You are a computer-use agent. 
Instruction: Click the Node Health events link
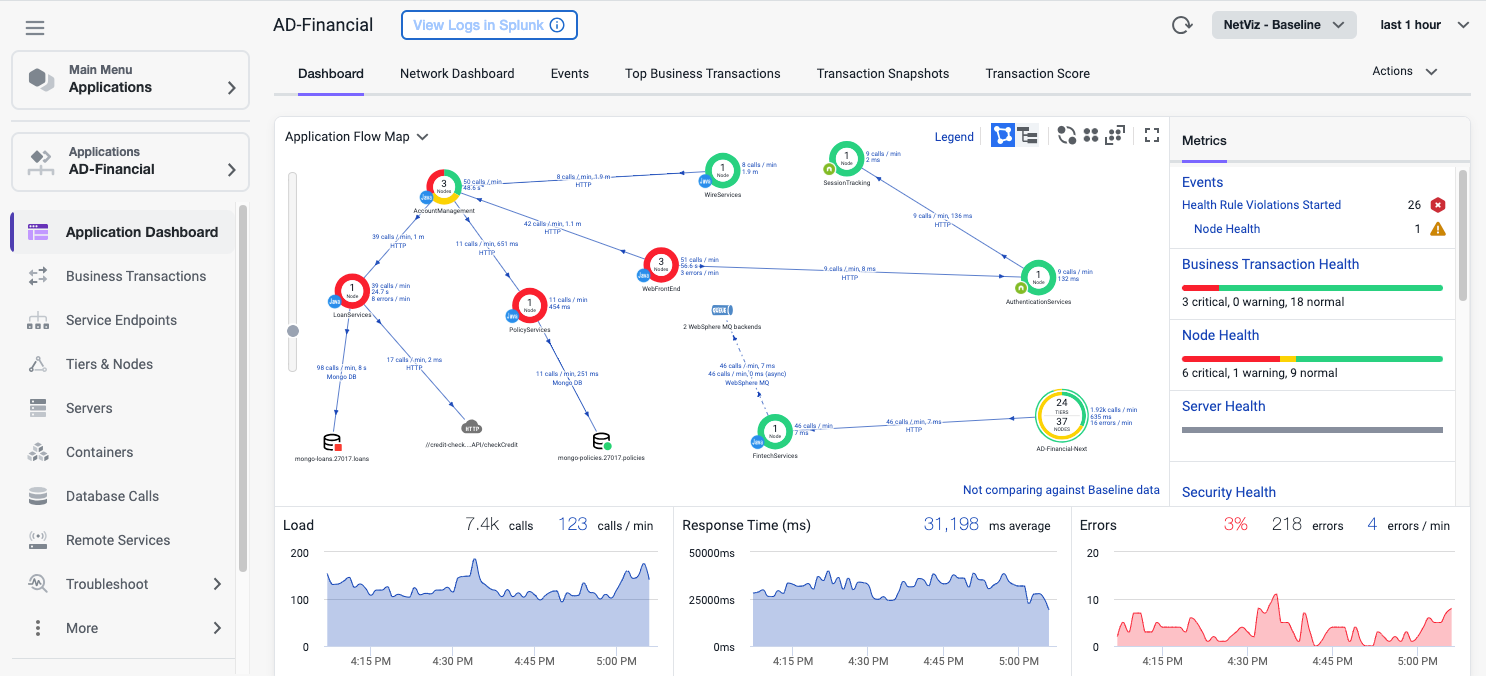1227,229
